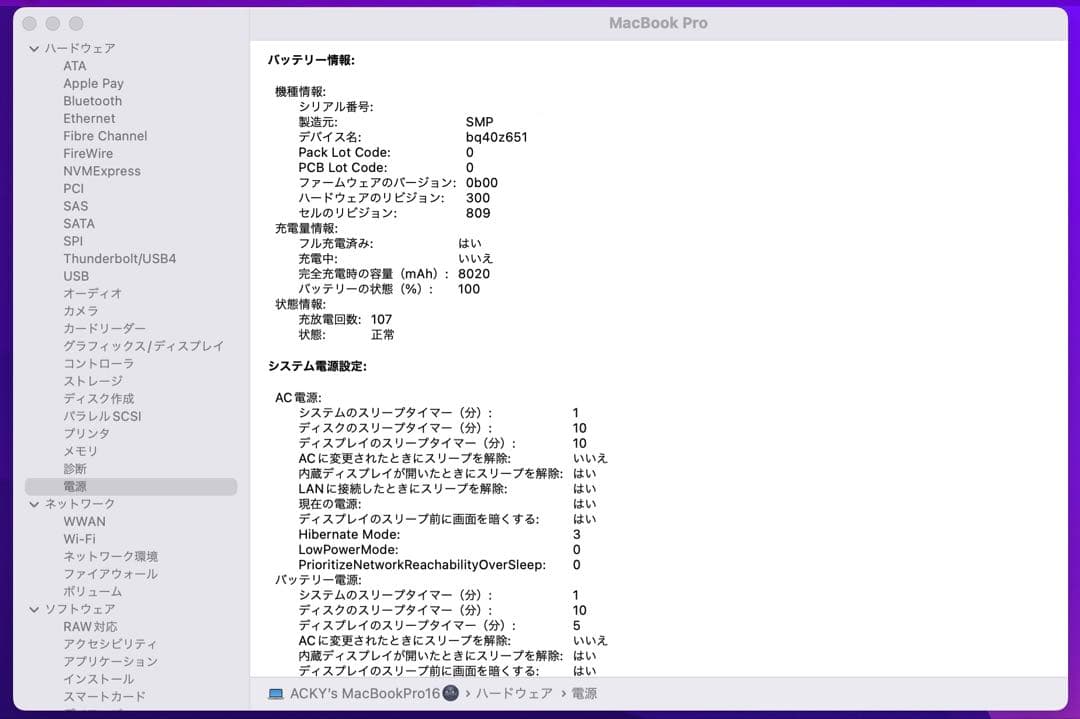Viewport: 1080px width, 719px height.
Task: Collapse the ネットワーク section in the sidebar
Action: pyautogui.click(x=33, y=504)
